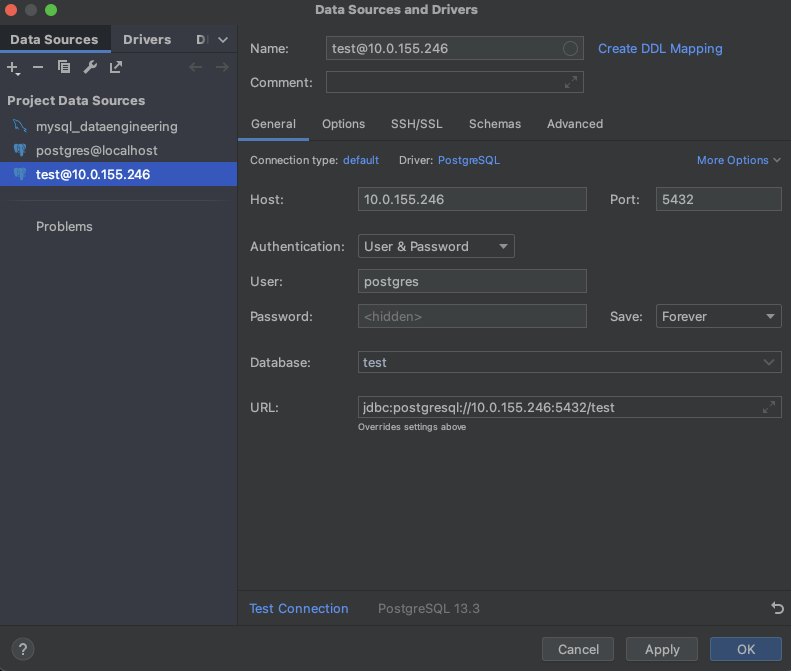The image size is (791, 671).
Task: Click the Cancel button
Action: (x=578, y=649)
